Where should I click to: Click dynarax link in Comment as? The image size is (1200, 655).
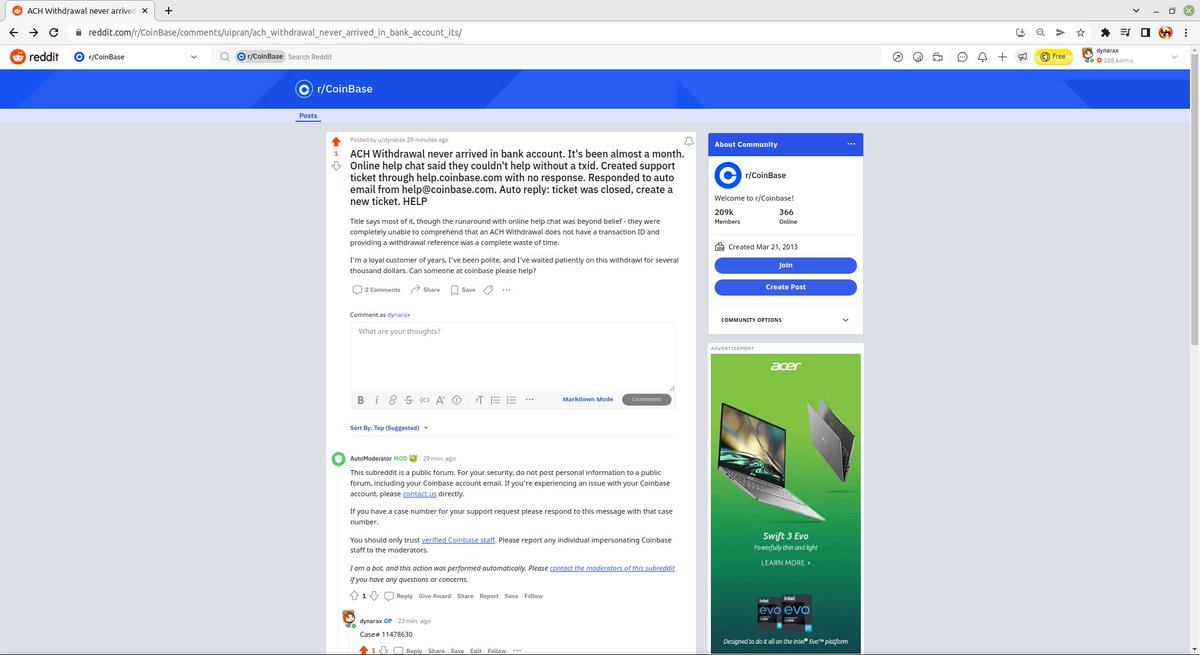click(399, 315)
